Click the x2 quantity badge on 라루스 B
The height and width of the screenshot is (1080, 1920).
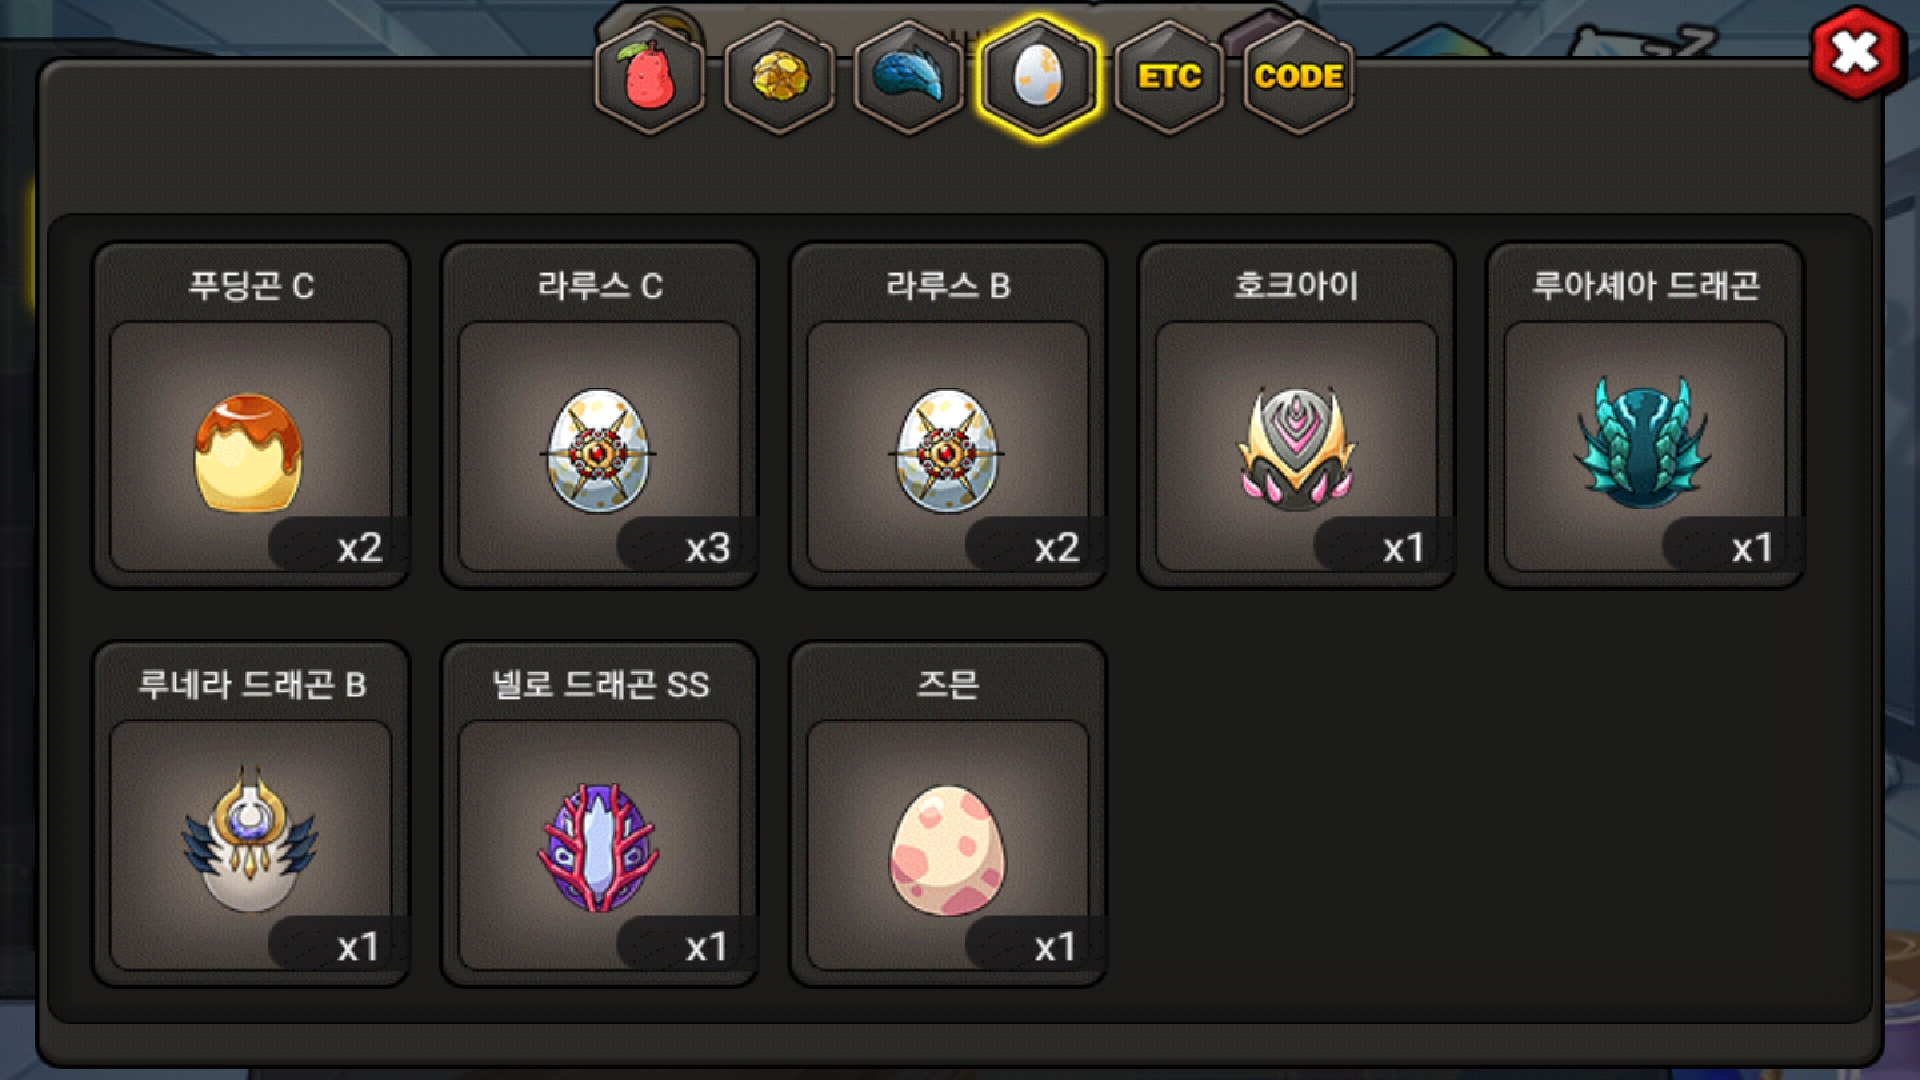pyautogui.click(x=1057, y=548)
